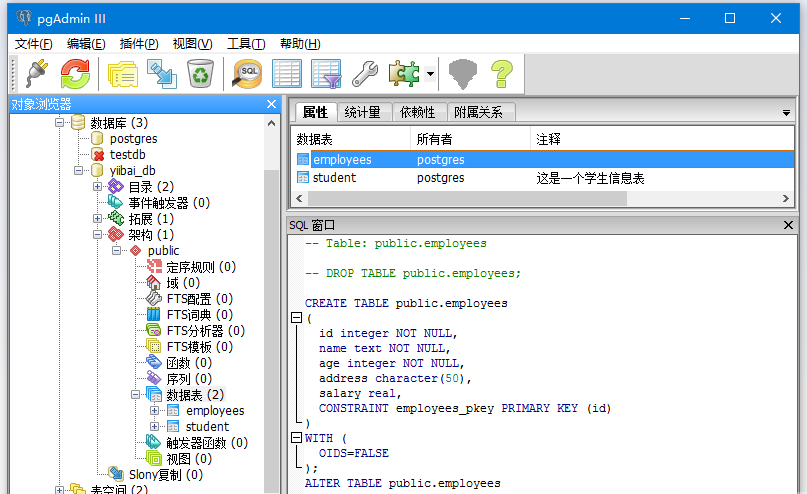The width and height of the screenshot is (807, 494).
Task: Click the plug connection icon in toolbar
Action: (37, 74)
